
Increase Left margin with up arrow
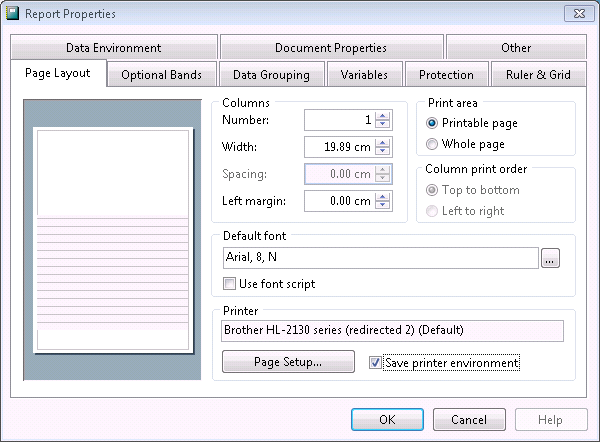click(x=382, y=197)
